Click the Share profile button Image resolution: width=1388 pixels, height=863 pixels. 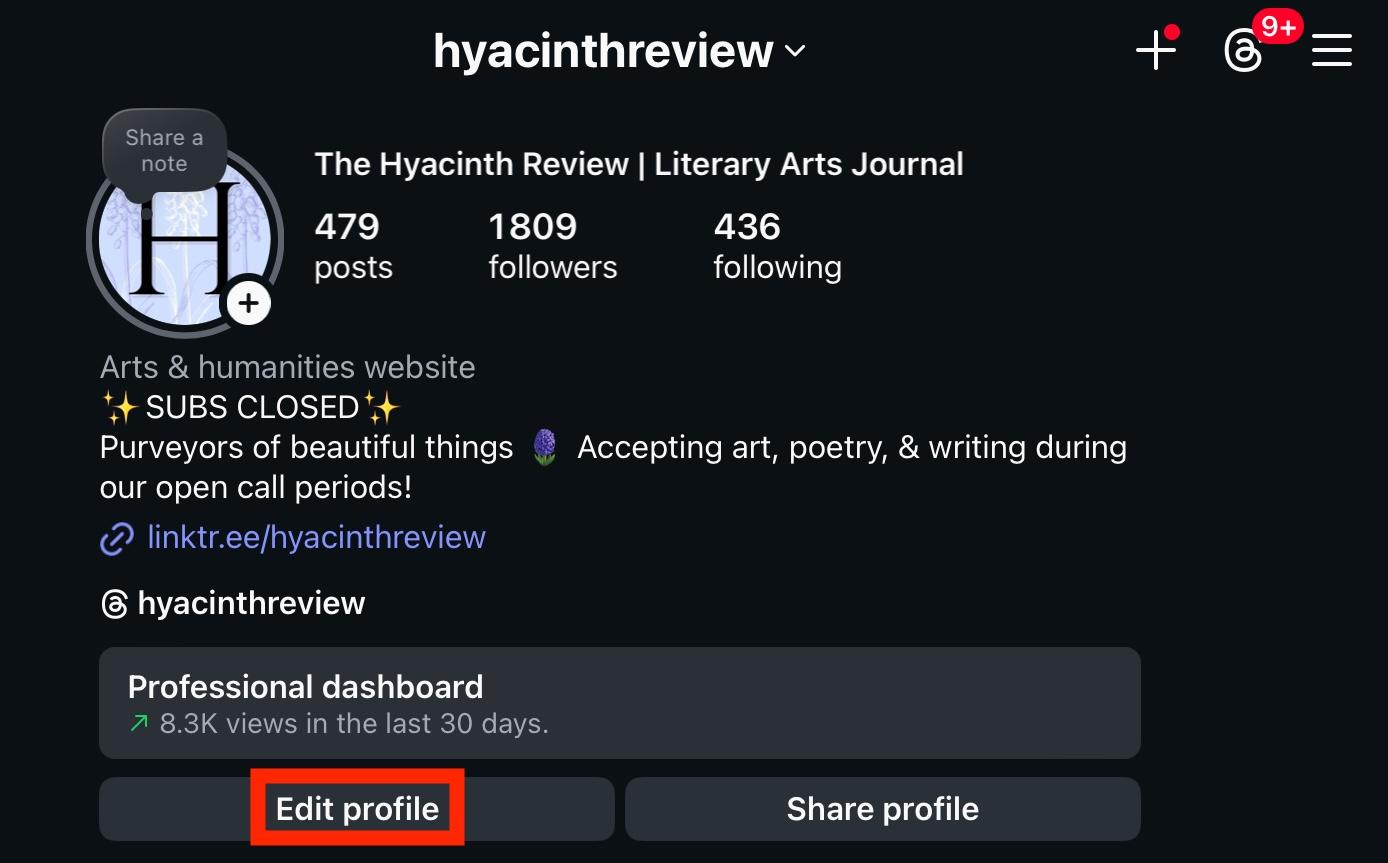(883, 809)
